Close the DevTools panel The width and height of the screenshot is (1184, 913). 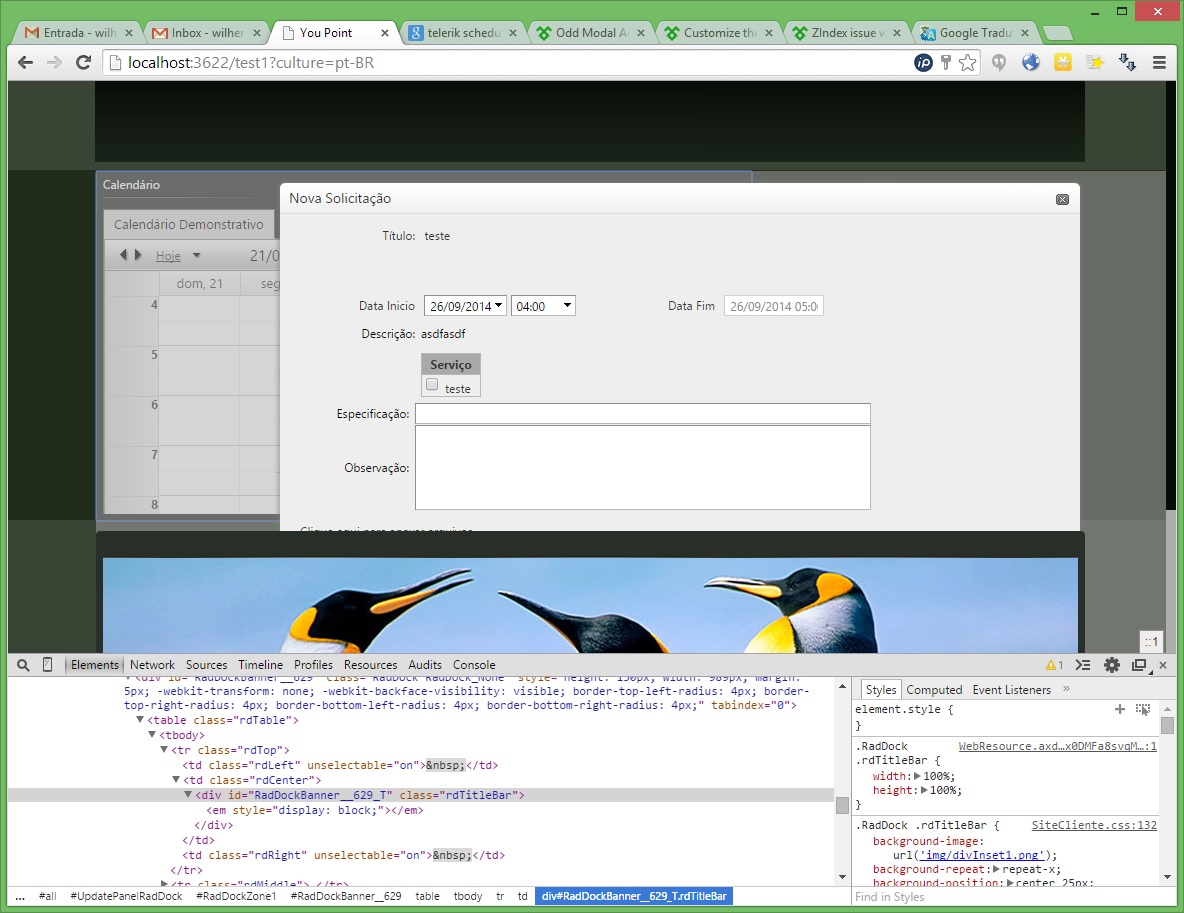1163,665
